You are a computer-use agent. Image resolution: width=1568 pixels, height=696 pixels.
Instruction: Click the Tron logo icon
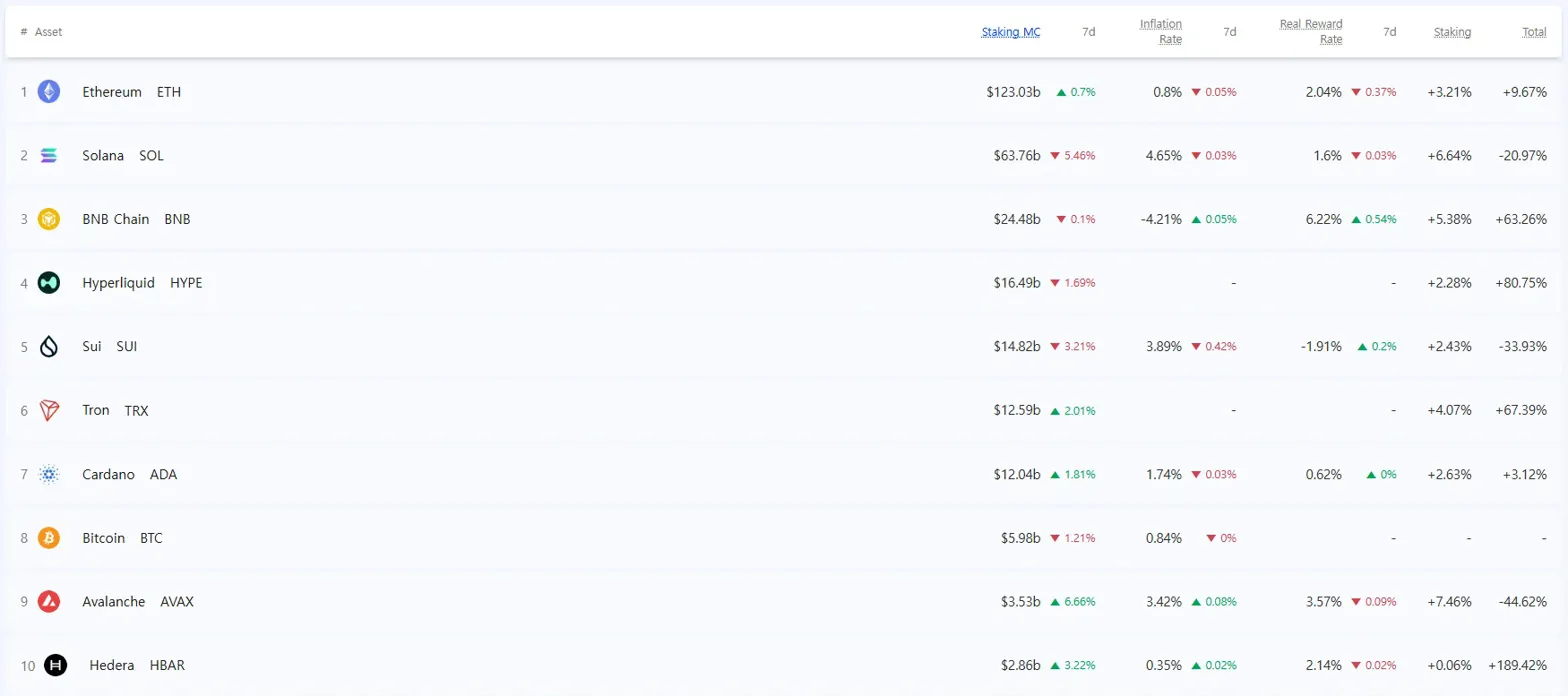pos(48,410)
